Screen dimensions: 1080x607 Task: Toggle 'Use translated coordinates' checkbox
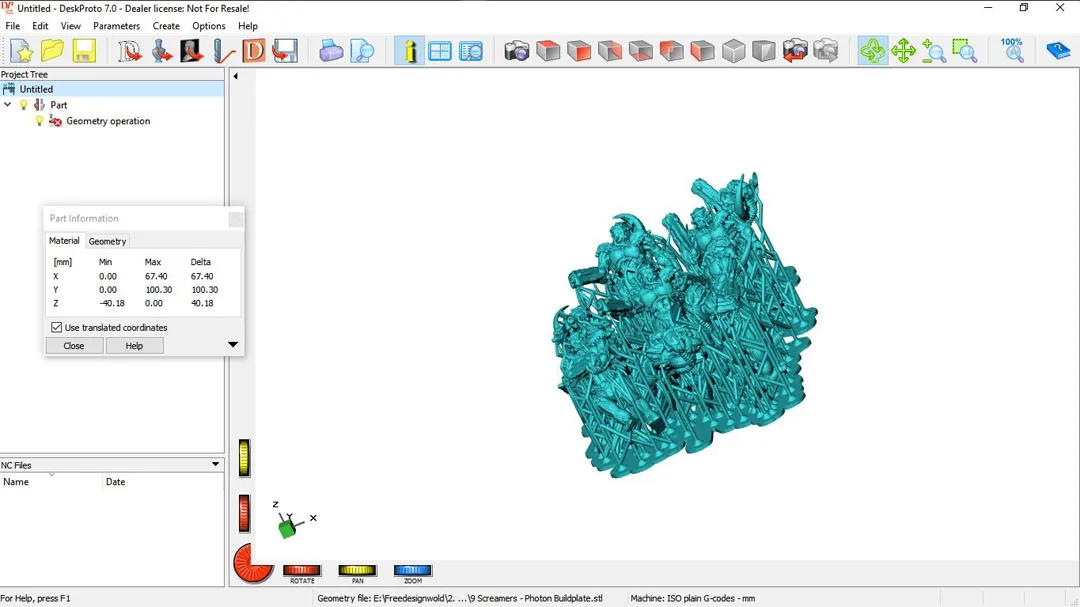coord(57,327)
